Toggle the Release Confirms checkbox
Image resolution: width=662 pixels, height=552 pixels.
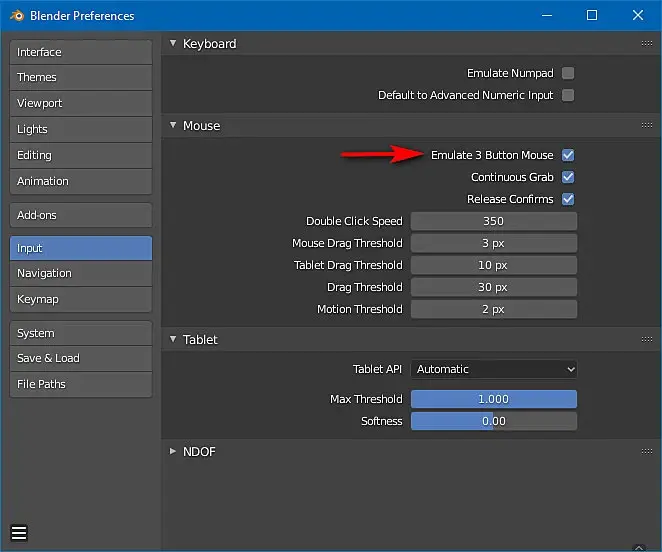(x=568, y=199)
